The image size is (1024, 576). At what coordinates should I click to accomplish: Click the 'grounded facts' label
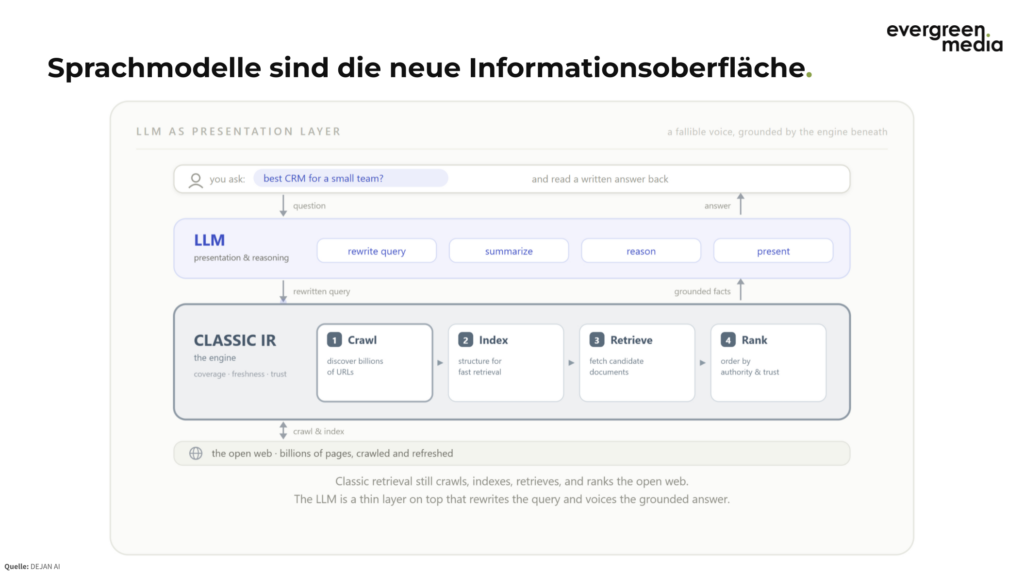point(702,291)
